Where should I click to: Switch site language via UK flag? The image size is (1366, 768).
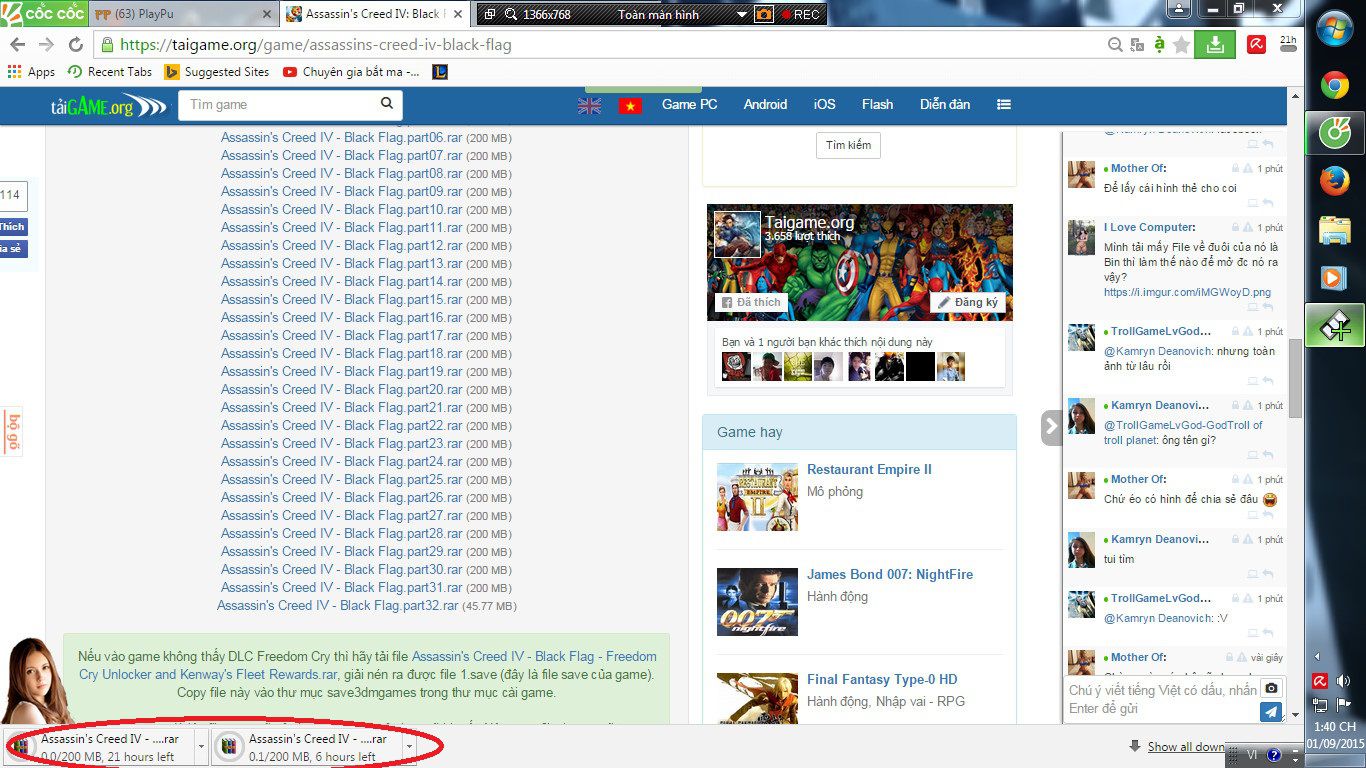pos(589,105)
